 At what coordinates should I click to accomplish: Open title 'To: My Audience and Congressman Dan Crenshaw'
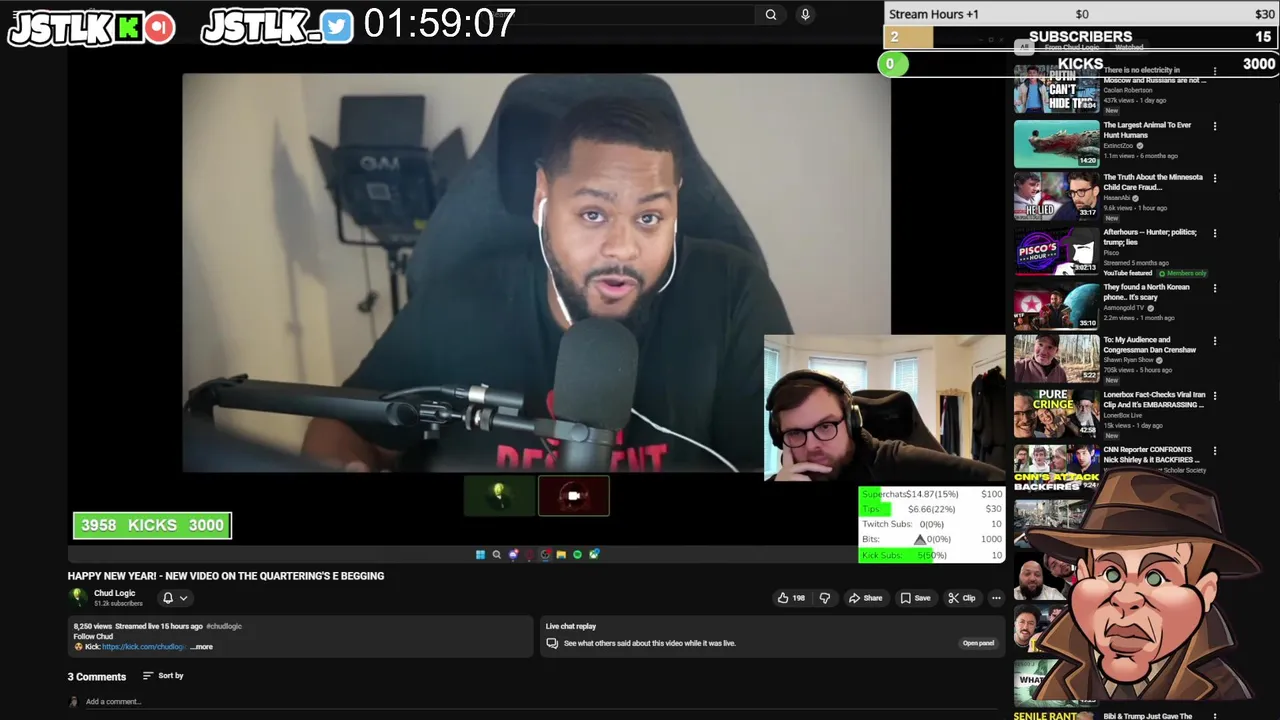click(x=1150, y=345)
